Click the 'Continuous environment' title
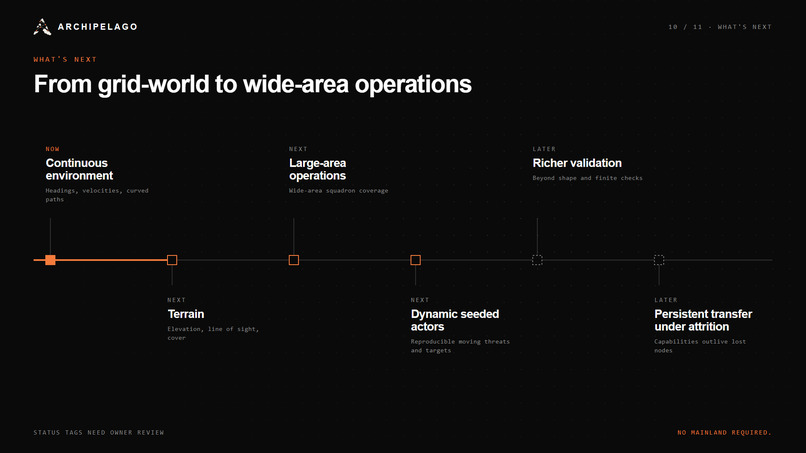Viewport: 806px width, 453px height. 79,169
